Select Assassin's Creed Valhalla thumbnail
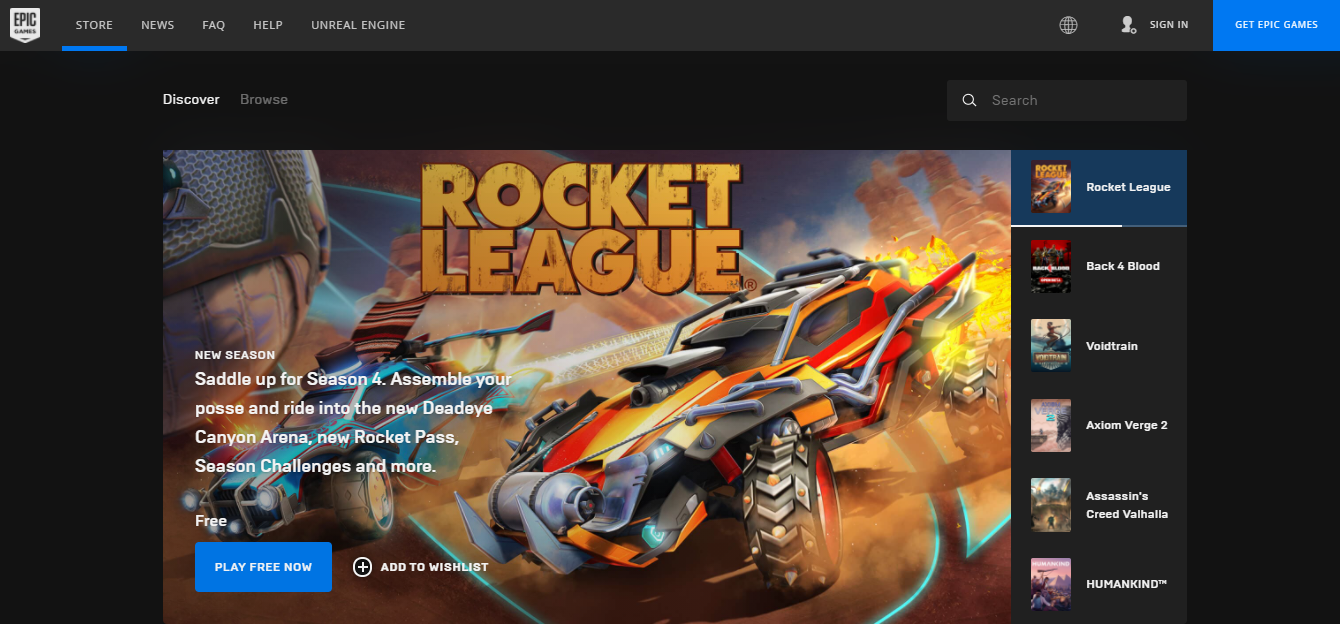This screenshot has width=1340, height=624. click(1051, 505)
